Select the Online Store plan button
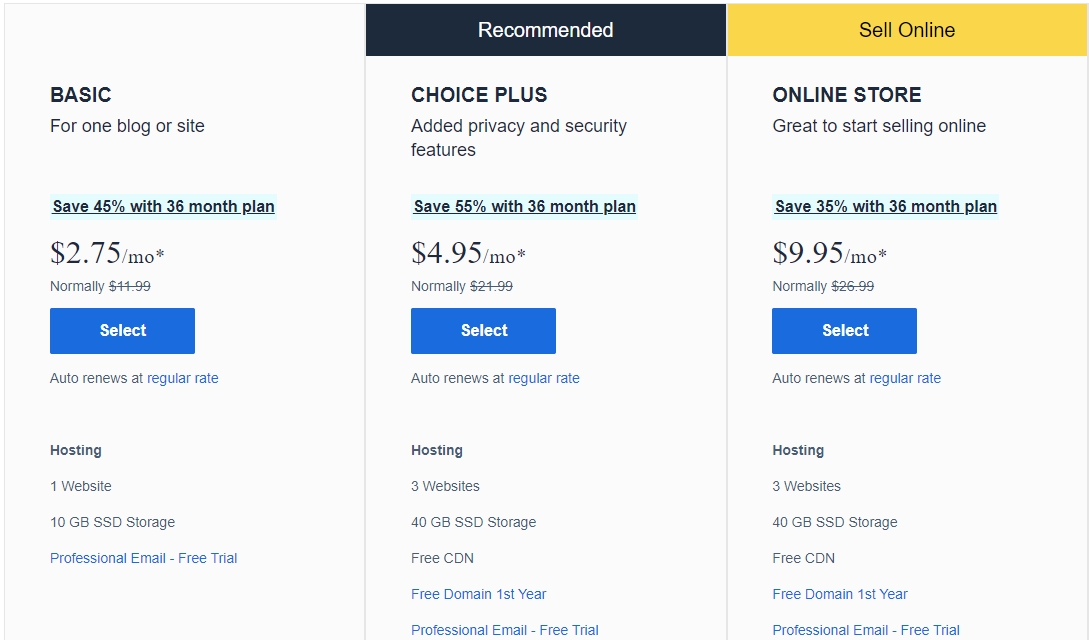Screen dimensions: 1089x640 coord(845,330)
